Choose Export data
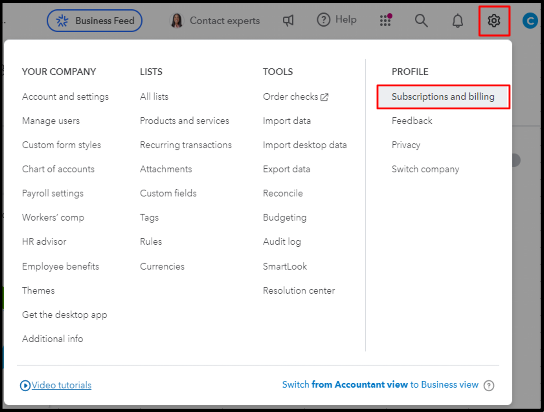Image resolution: width=544 pixels, height=412 pixels. pyautogui.click(x=287, y=169)
